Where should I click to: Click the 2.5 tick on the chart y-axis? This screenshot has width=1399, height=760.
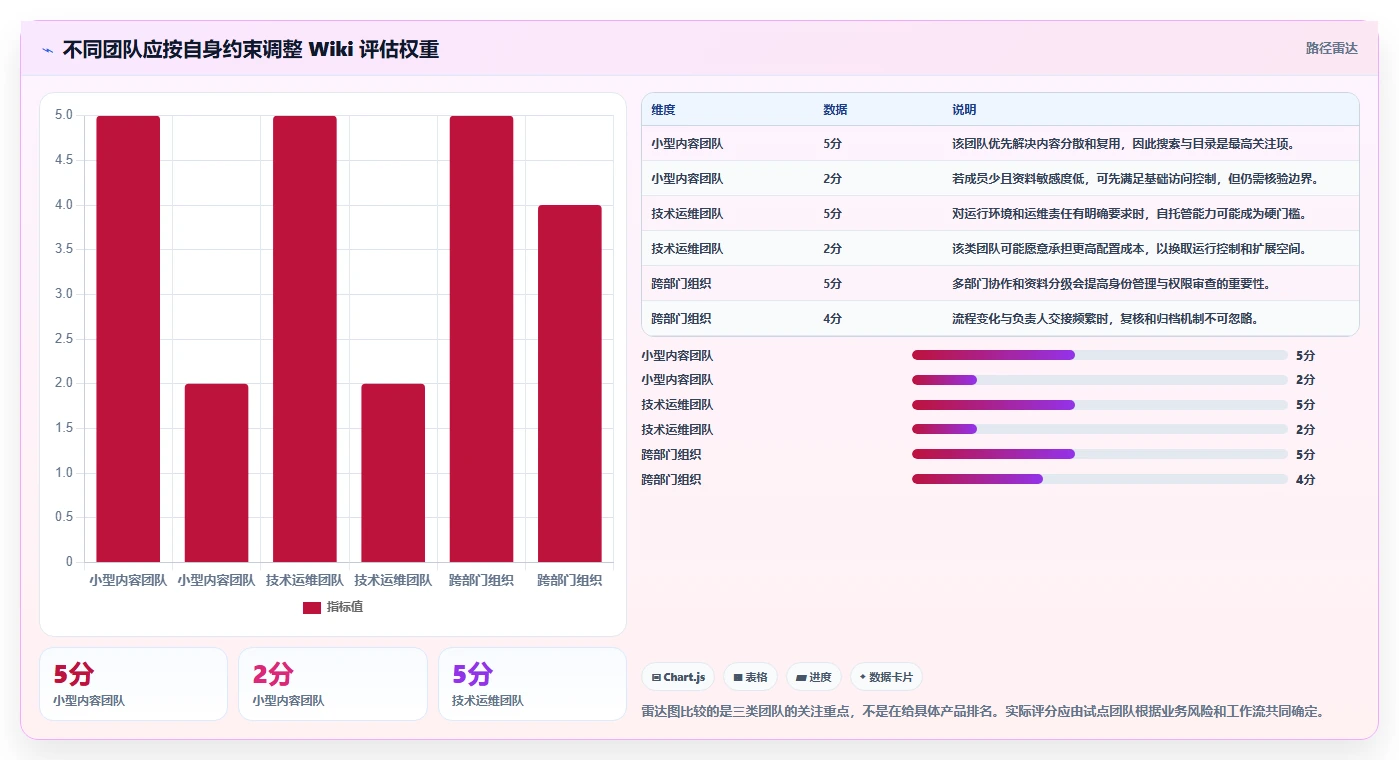pyautogui.click(x=63, y=339)
